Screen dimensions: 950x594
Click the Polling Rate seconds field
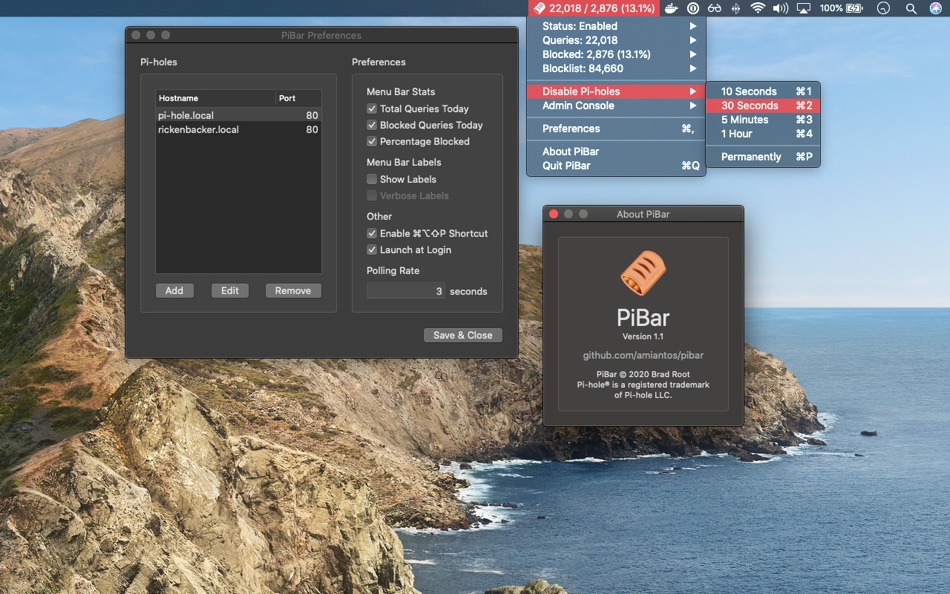pyautogui.click(x=405, y=291)
